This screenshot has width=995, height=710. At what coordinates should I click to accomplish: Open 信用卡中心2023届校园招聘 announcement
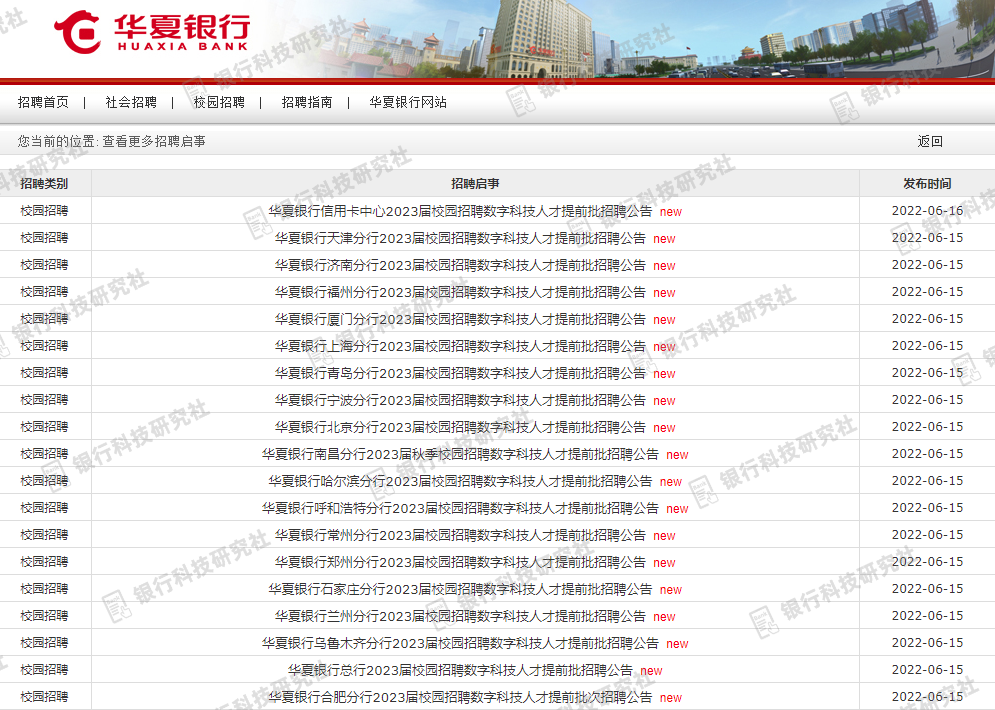click(460, 211)
